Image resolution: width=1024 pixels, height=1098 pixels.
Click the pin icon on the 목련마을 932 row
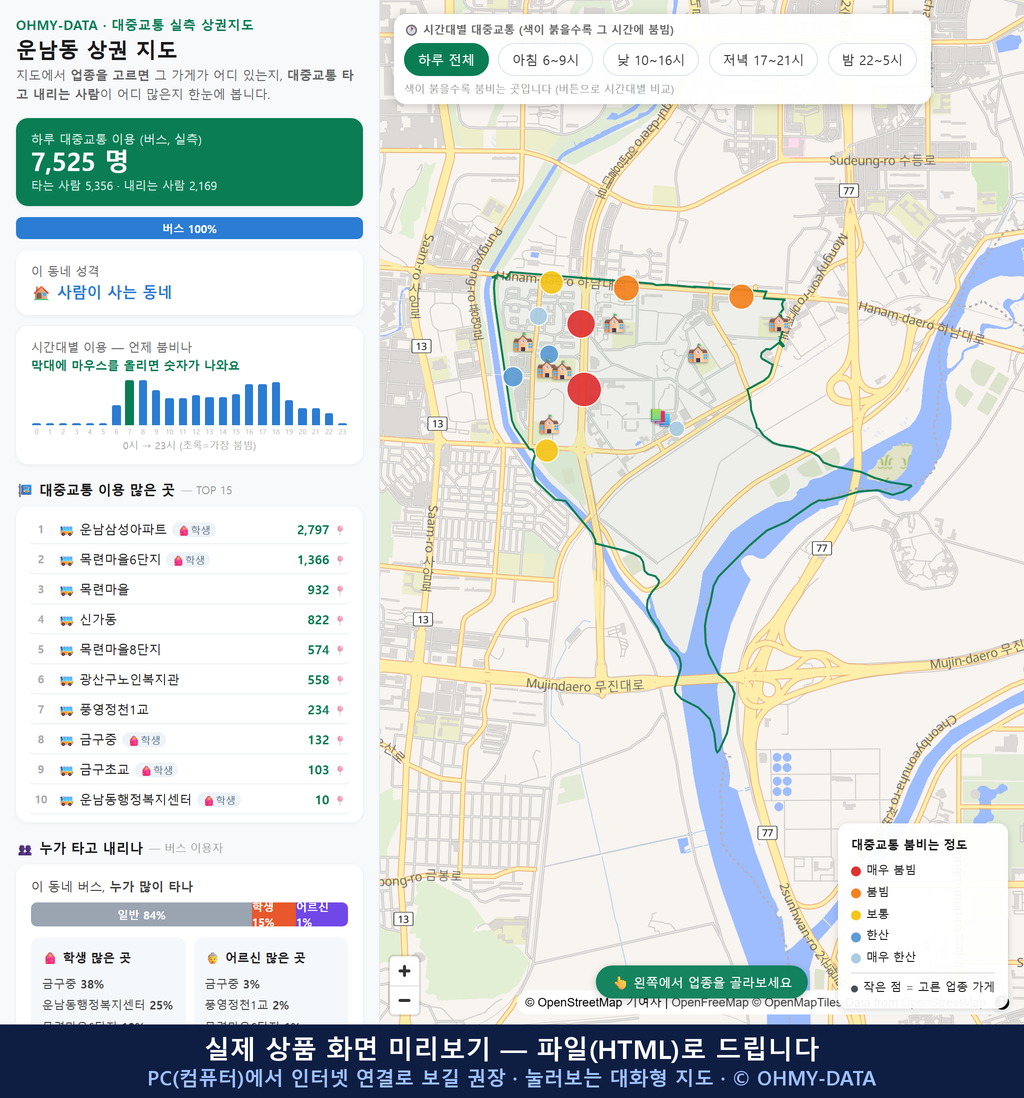340,590
